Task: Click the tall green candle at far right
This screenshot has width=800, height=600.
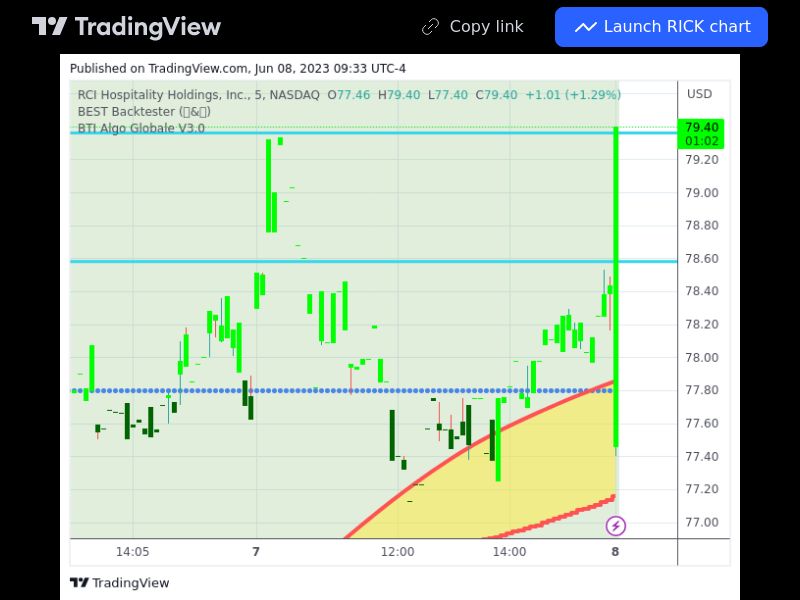Action: pos(616,287)
